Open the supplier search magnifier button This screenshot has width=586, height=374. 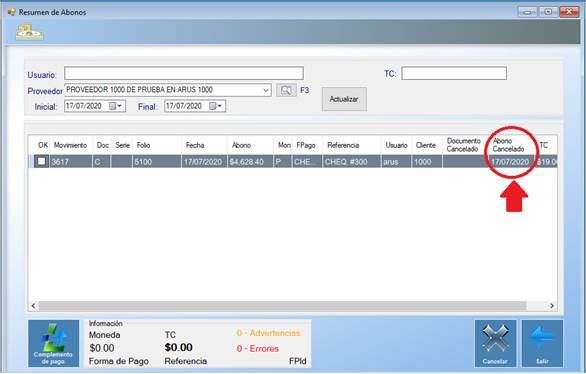click(x=286, y=90)
